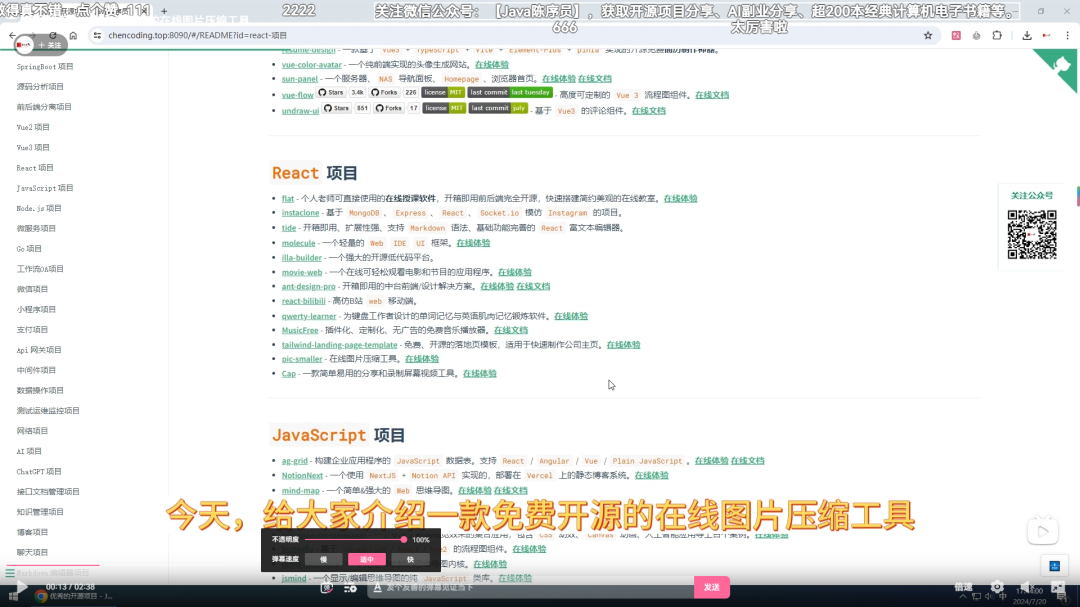
Task: Click the pink extension icon next to the address bar
Action: [x=954, y=33]
